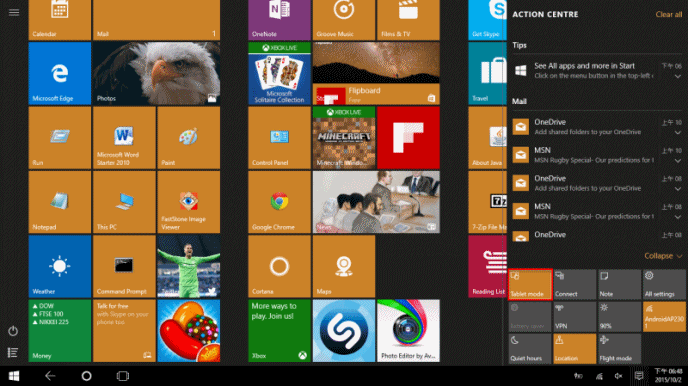The width and height of the screenshot is (688, 386).
Task: Toggle Tablet mode
Action: click(x=530, y=284)
